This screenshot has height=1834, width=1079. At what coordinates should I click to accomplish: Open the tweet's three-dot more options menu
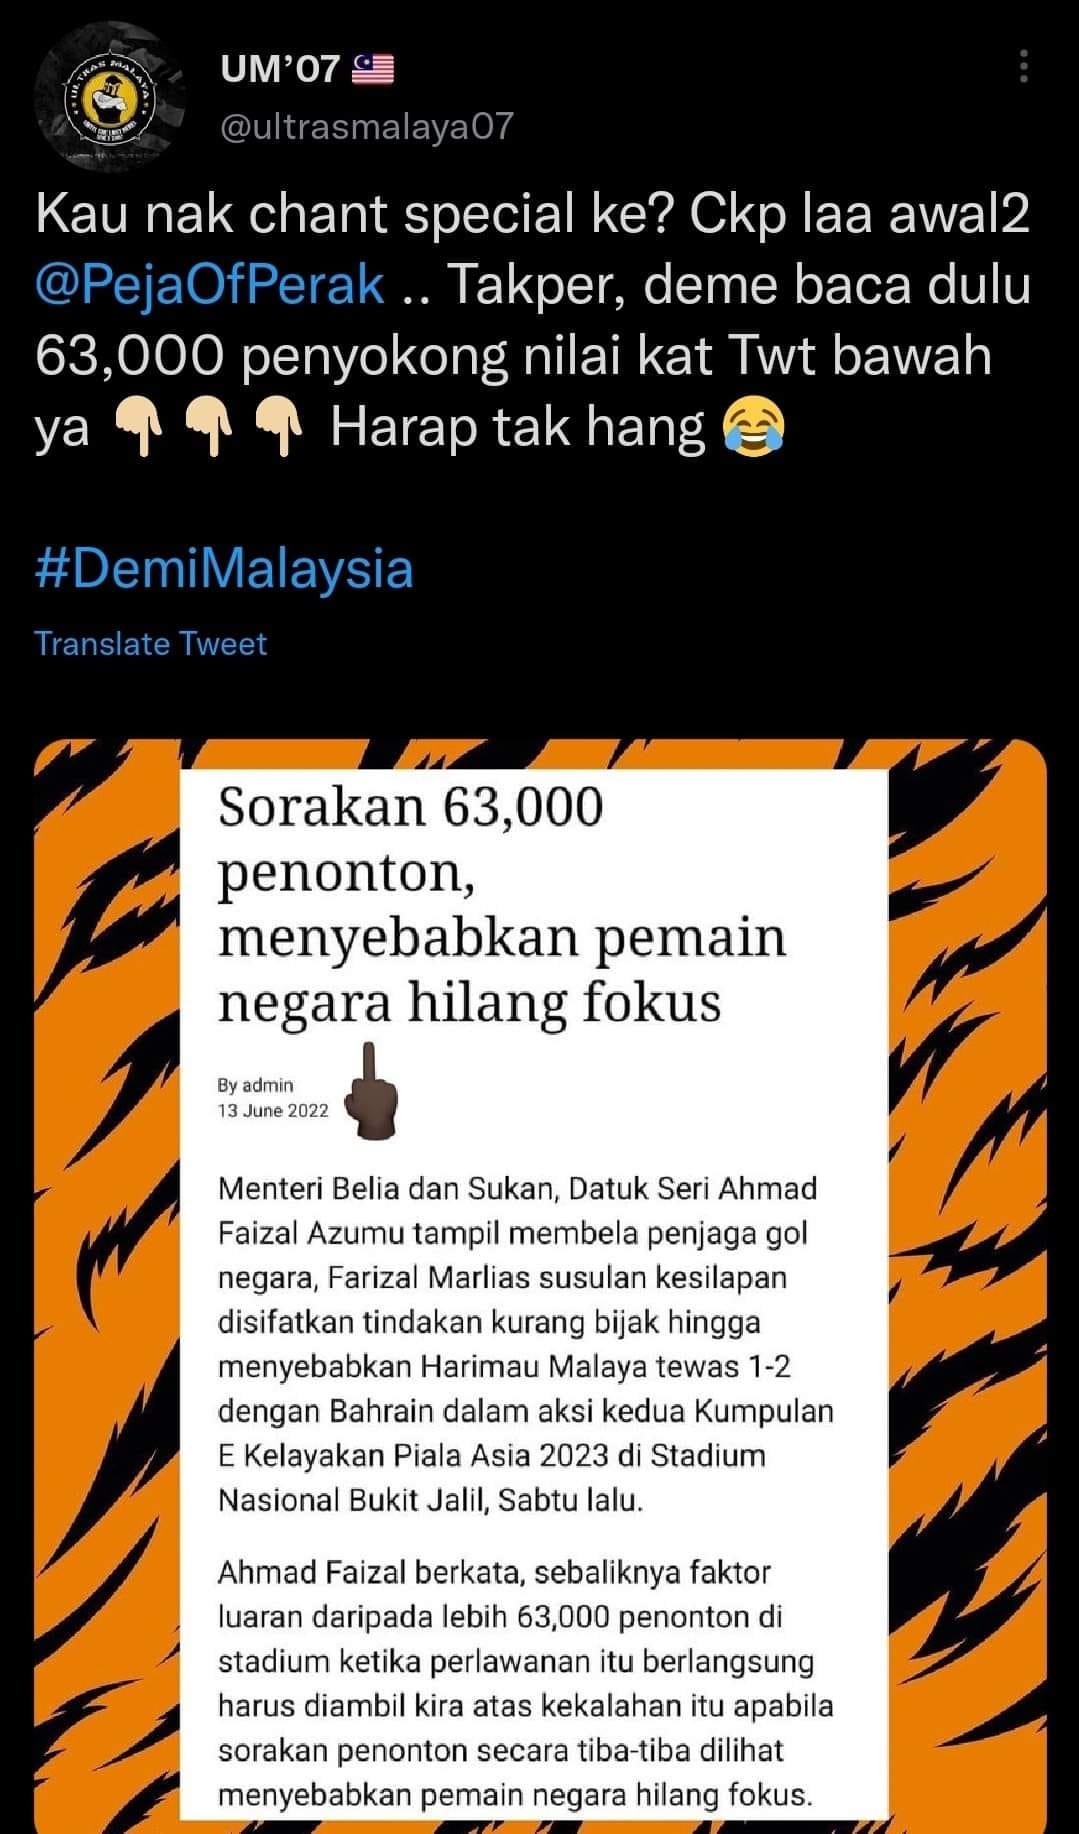coord(1023,66)
